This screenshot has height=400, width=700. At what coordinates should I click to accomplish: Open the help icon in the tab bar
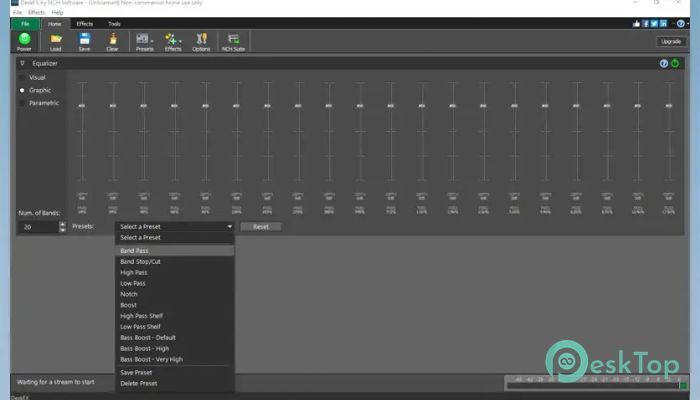pos(680,24)
